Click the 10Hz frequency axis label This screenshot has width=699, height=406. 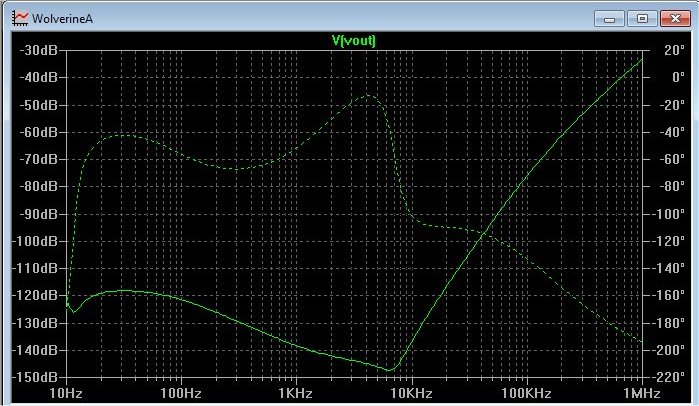pos(66,393)
